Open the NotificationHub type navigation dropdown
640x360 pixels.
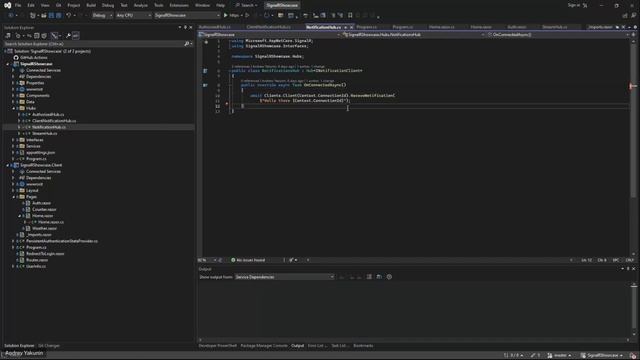(x=413, y=35)
